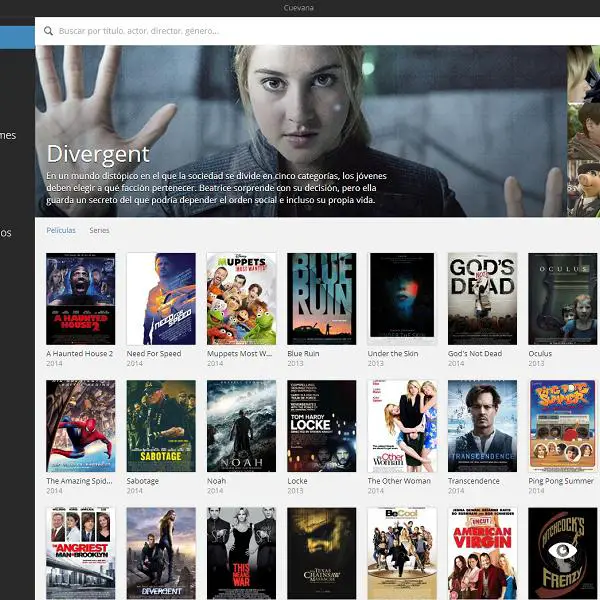Open Need For Speed poster
Viewport: 600px width, 600px height.
[161, 299]
